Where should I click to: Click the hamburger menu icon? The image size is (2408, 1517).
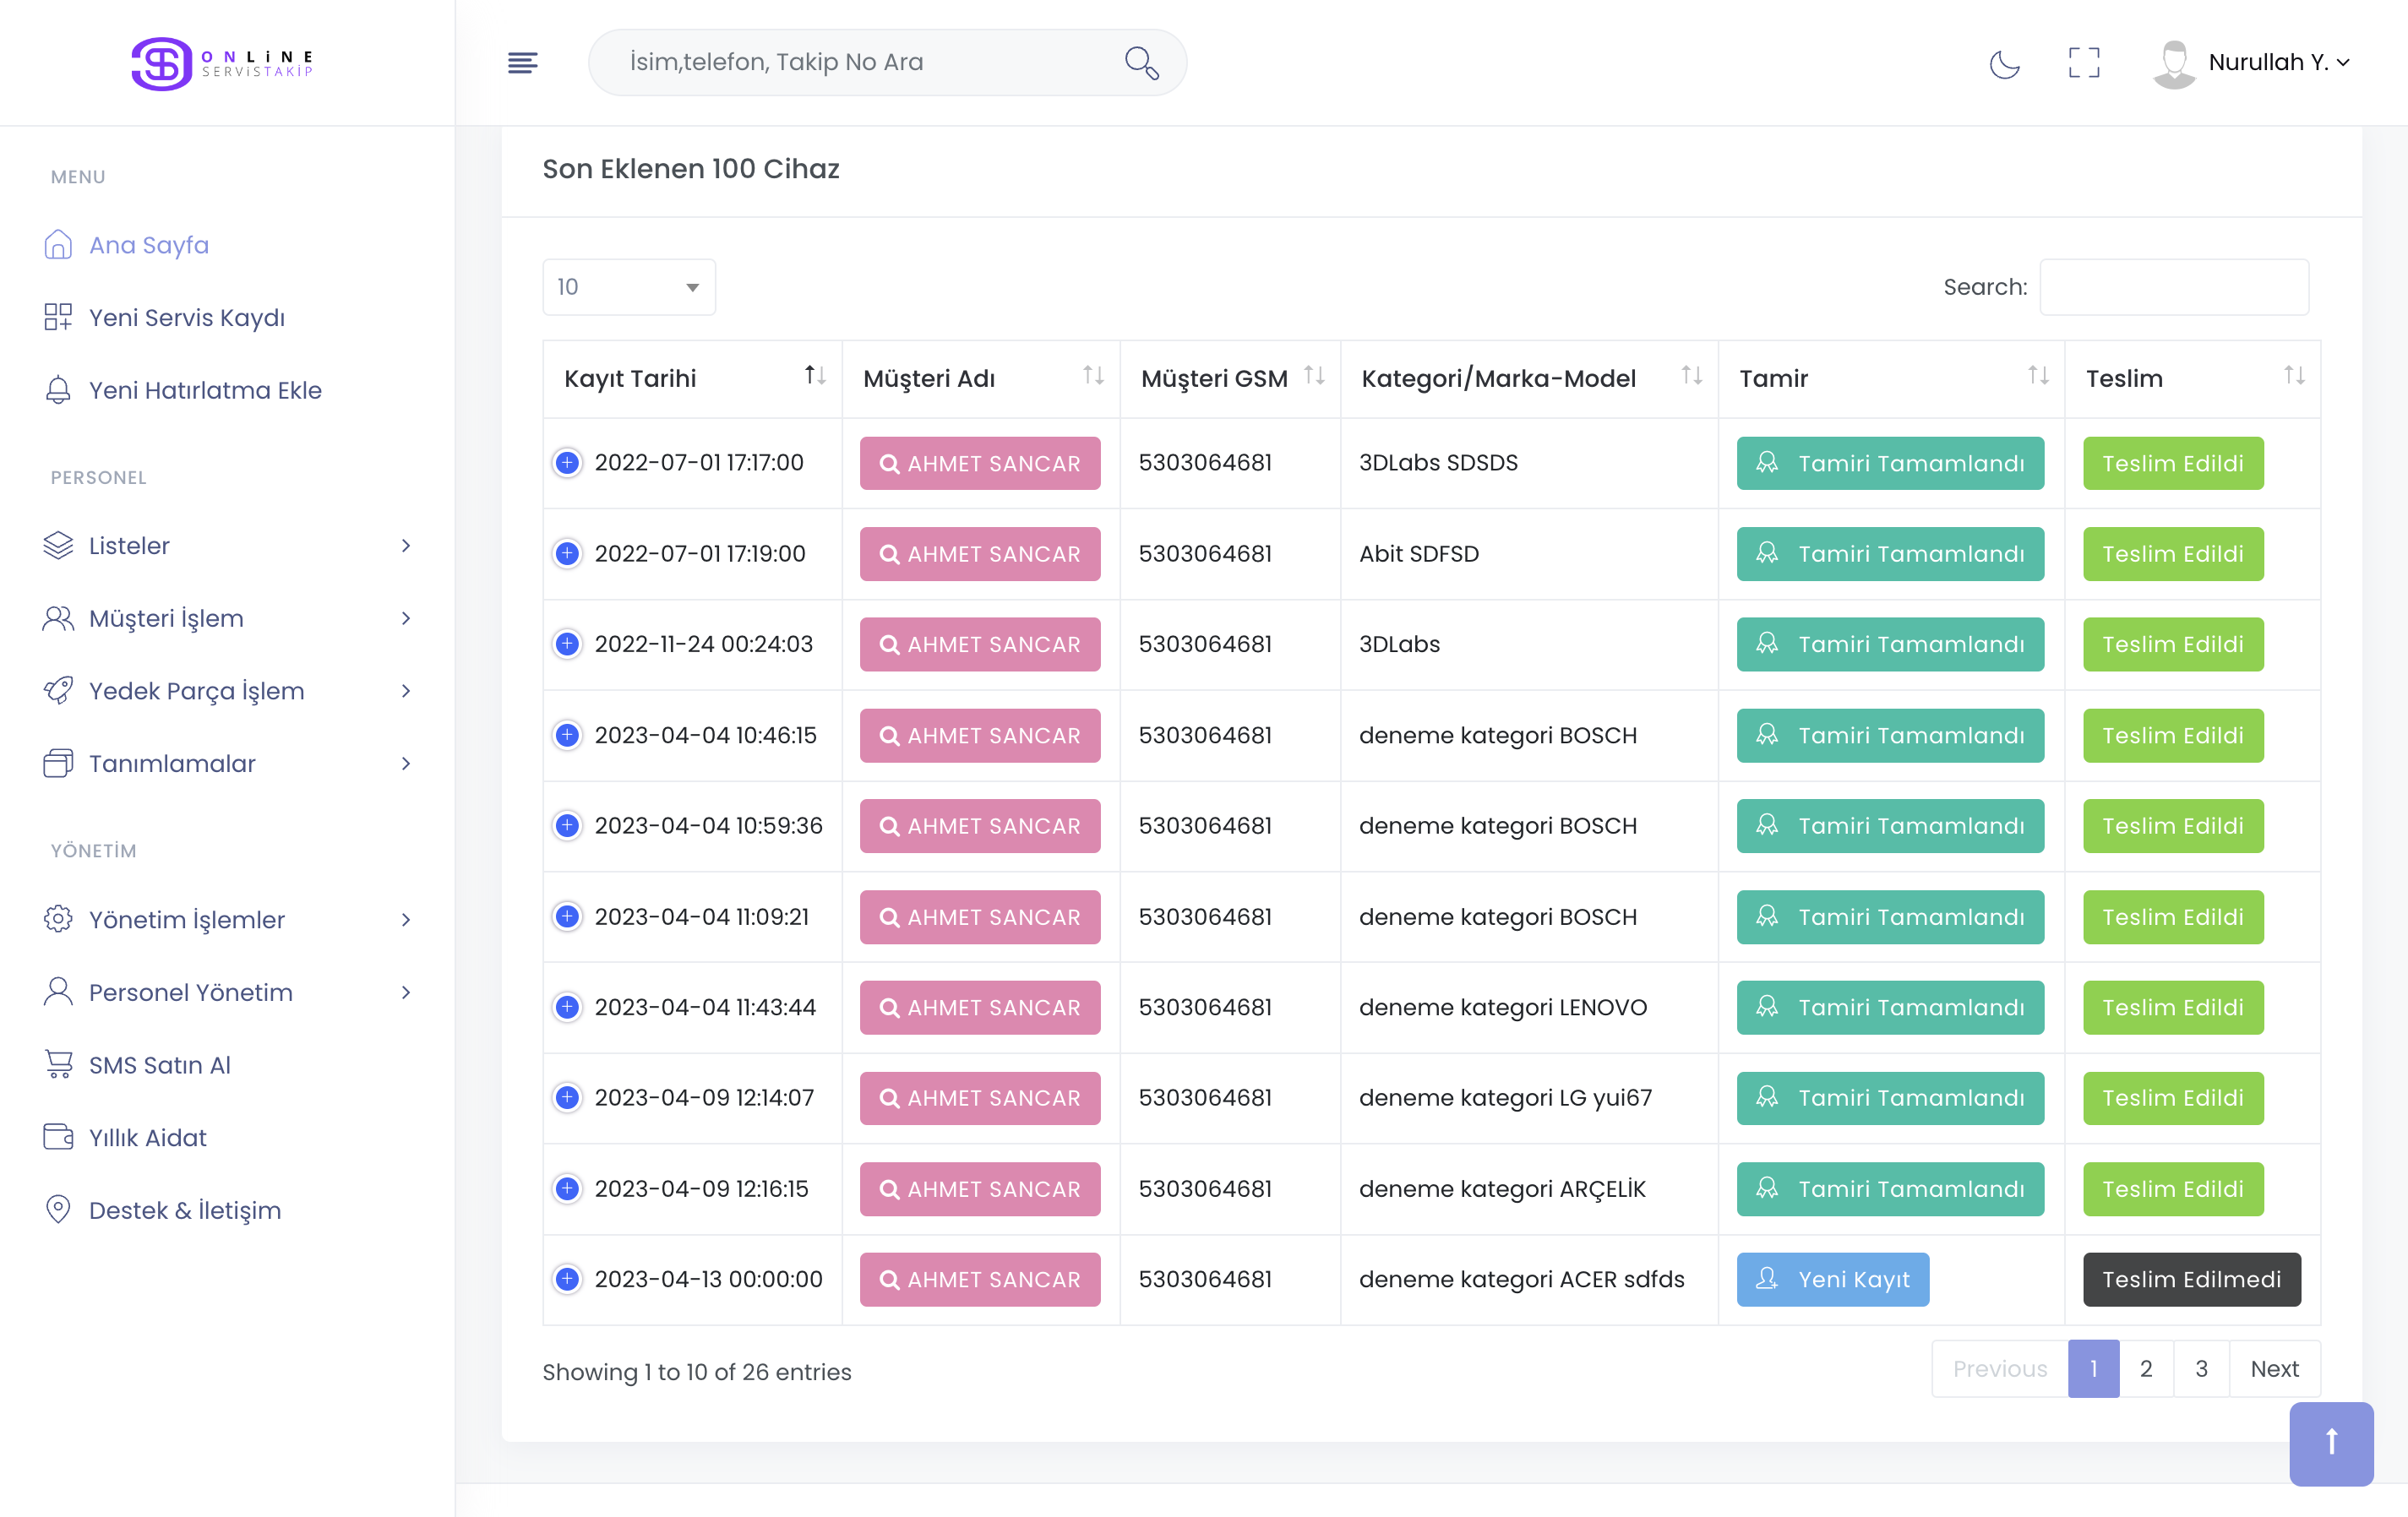point(522,63)
